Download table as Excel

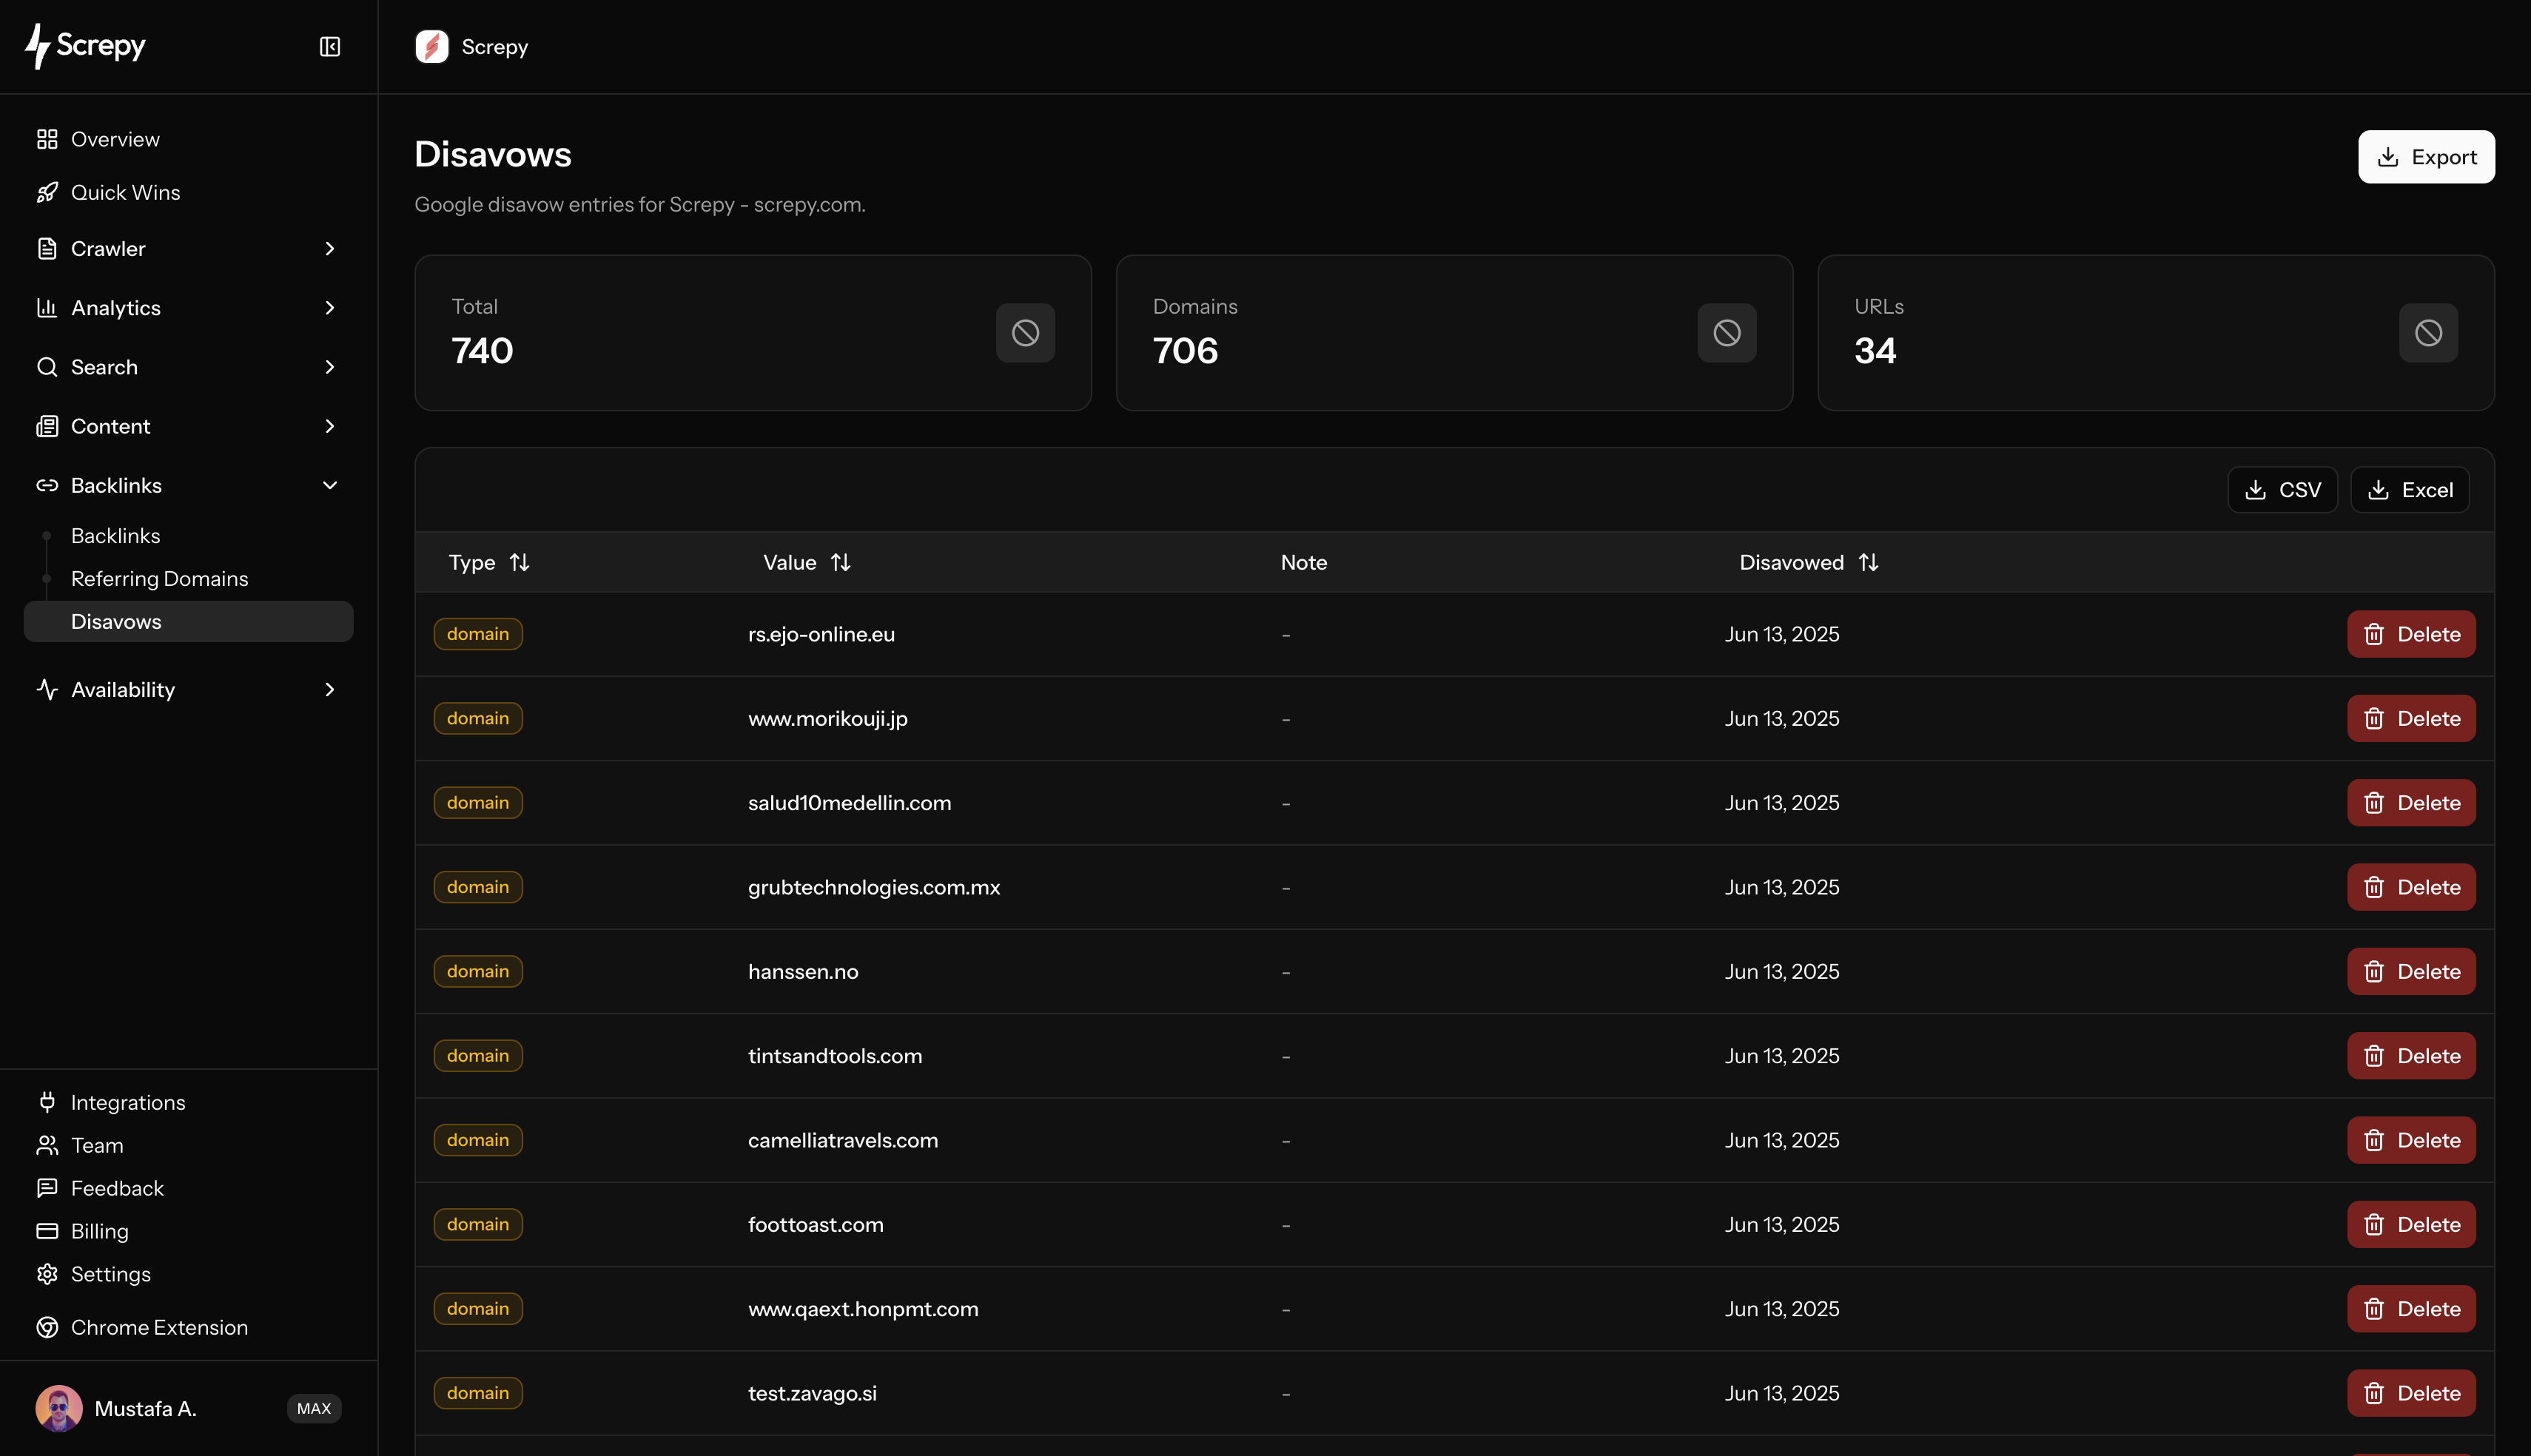2409,490
